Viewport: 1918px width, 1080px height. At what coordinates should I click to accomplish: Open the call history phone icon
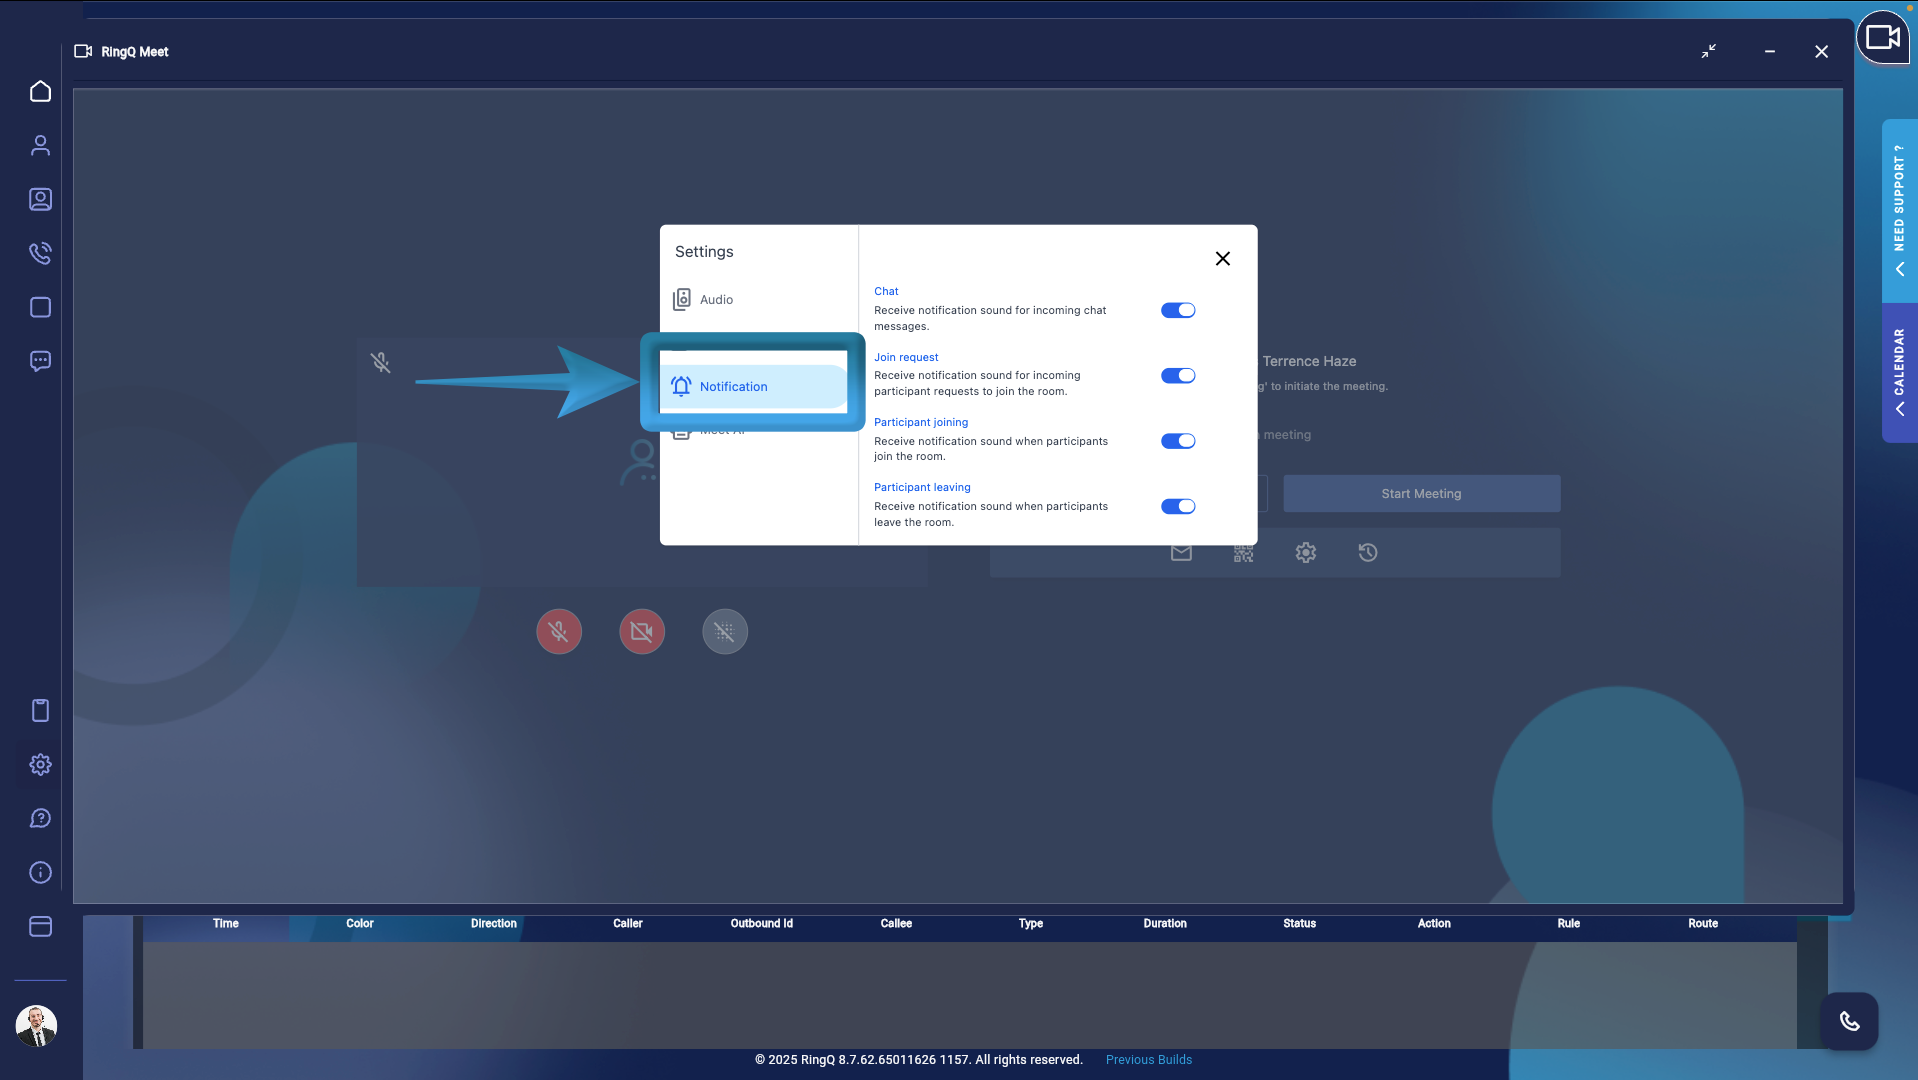point(40,253)
